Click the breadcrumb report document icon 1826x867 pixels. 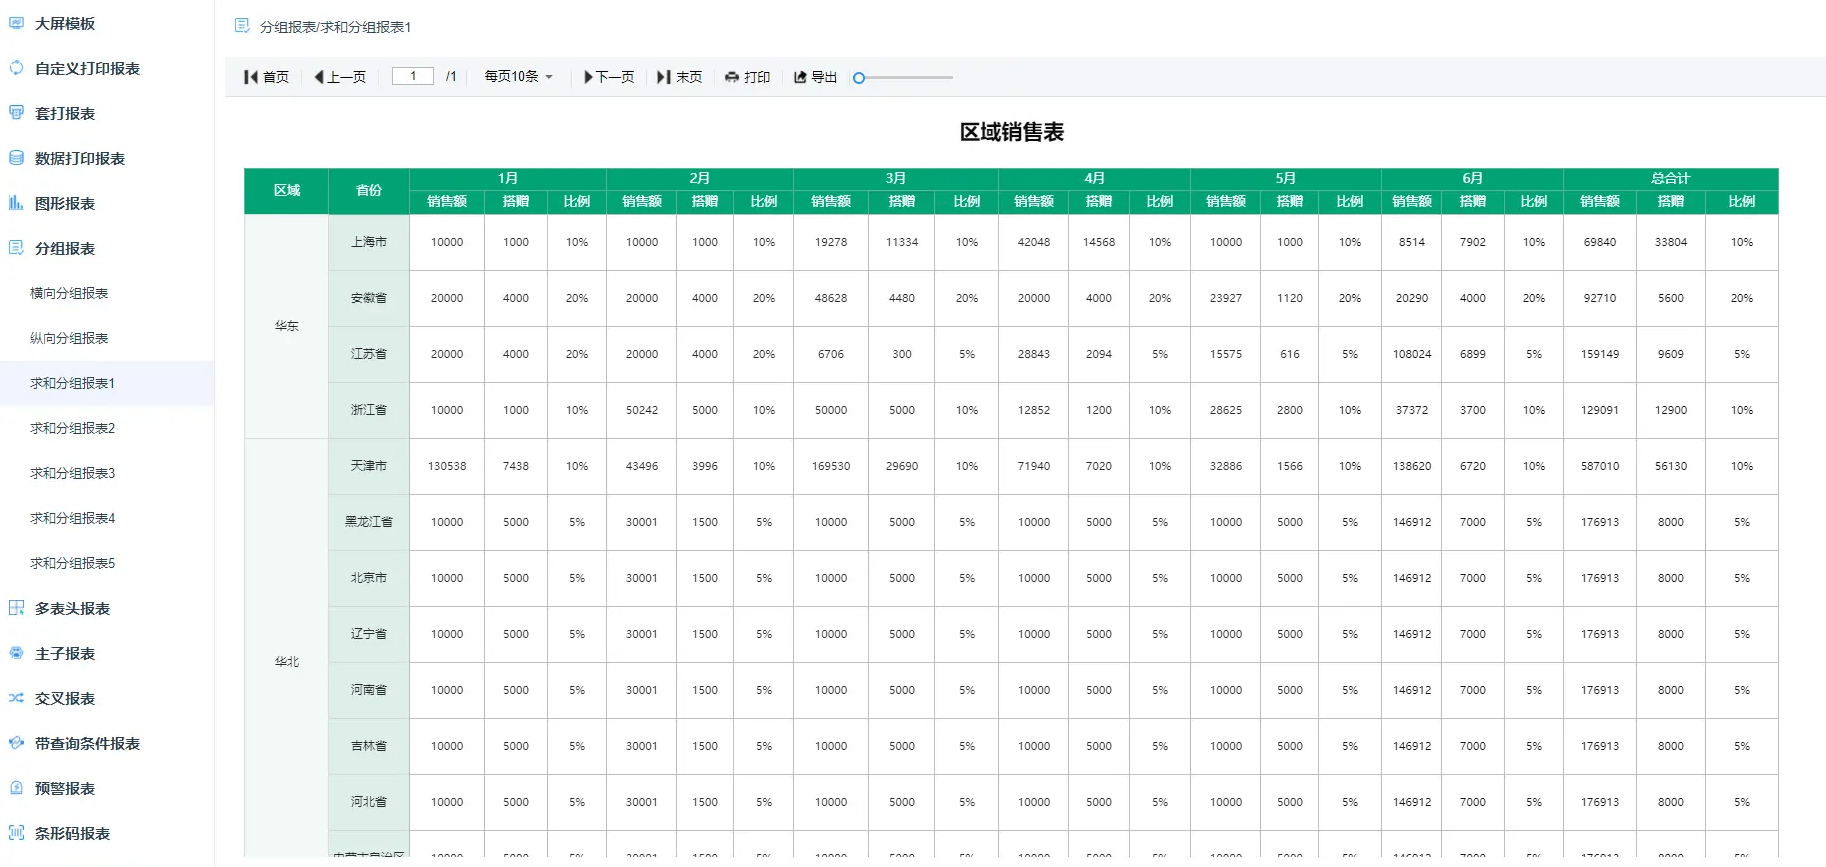pyautogui.click(x=242, y=26)
